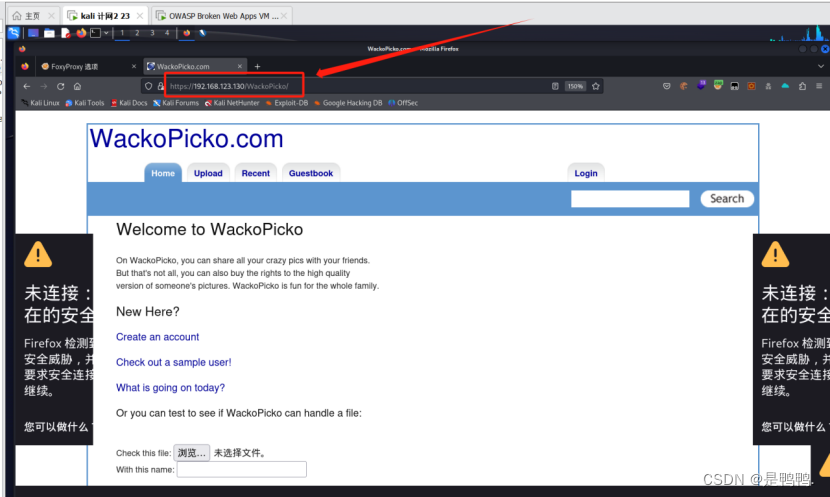Click the Search button
Screen dimensions: 830x497
pos(727,198)
